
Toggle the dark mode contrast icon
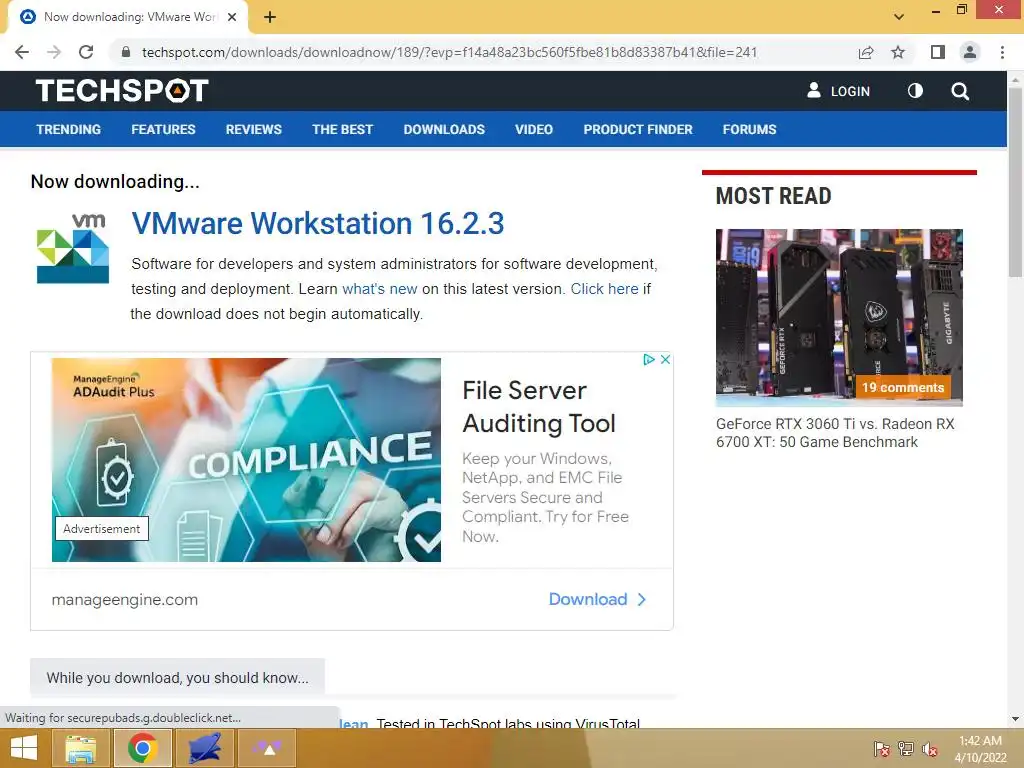915,91
